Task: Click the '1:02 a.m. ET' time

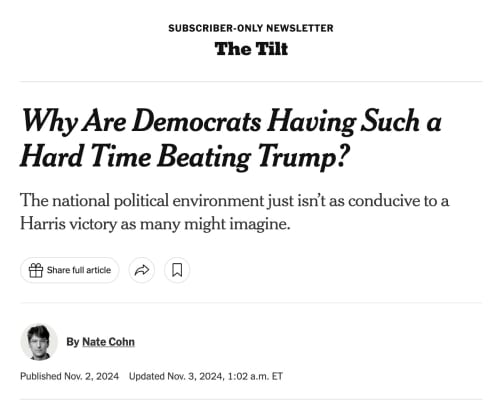Action: (255, 376)
